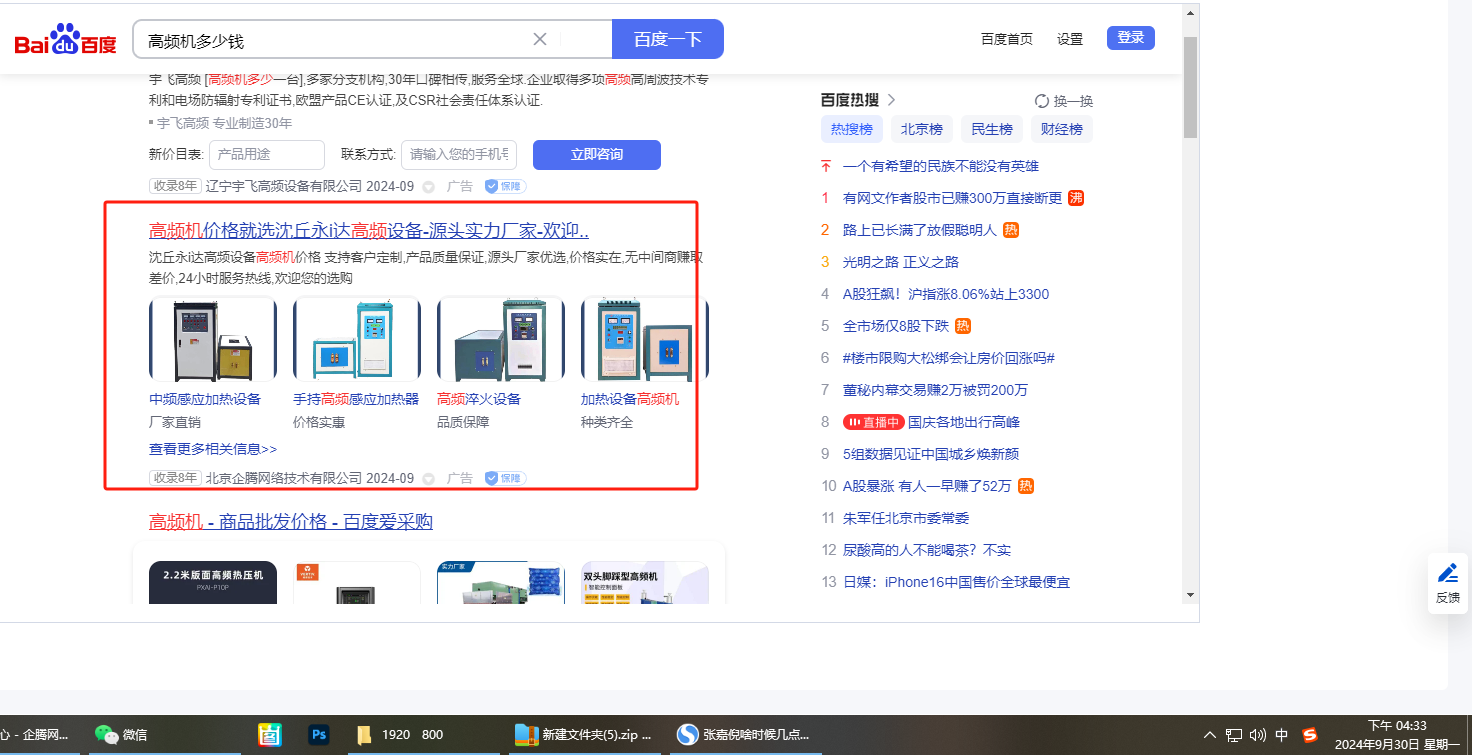Switch to the 北京榜 tab
The height and width of the screenshot is (755, 1472).
click(922, 129)
